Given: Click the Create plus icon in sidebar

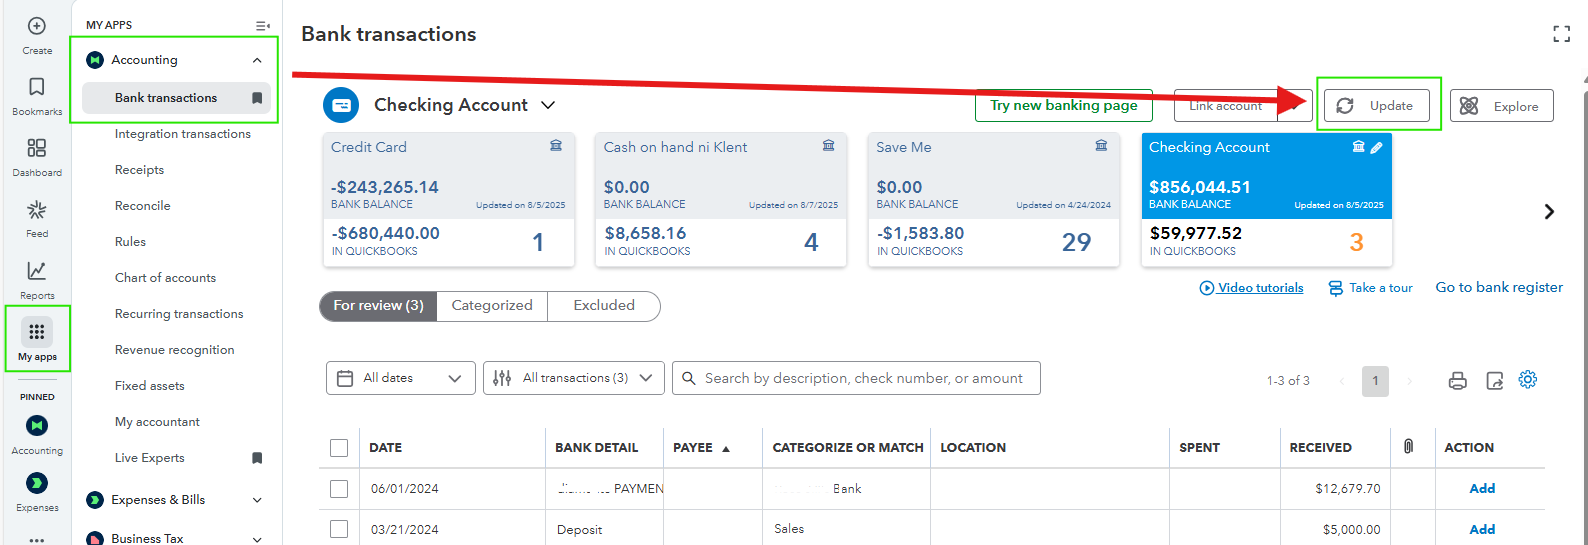Looking at the screenshot, I should (x=37, y=27).
